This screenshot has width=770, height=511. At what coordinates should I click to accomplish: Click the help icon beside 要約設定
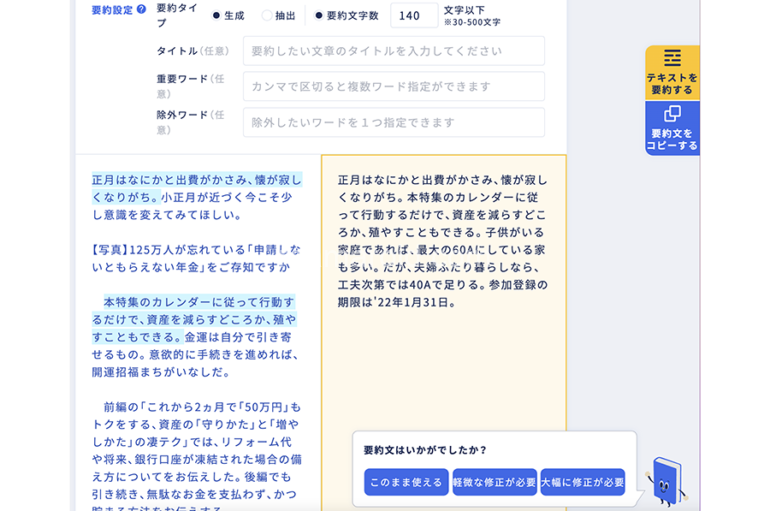[141, 10]
